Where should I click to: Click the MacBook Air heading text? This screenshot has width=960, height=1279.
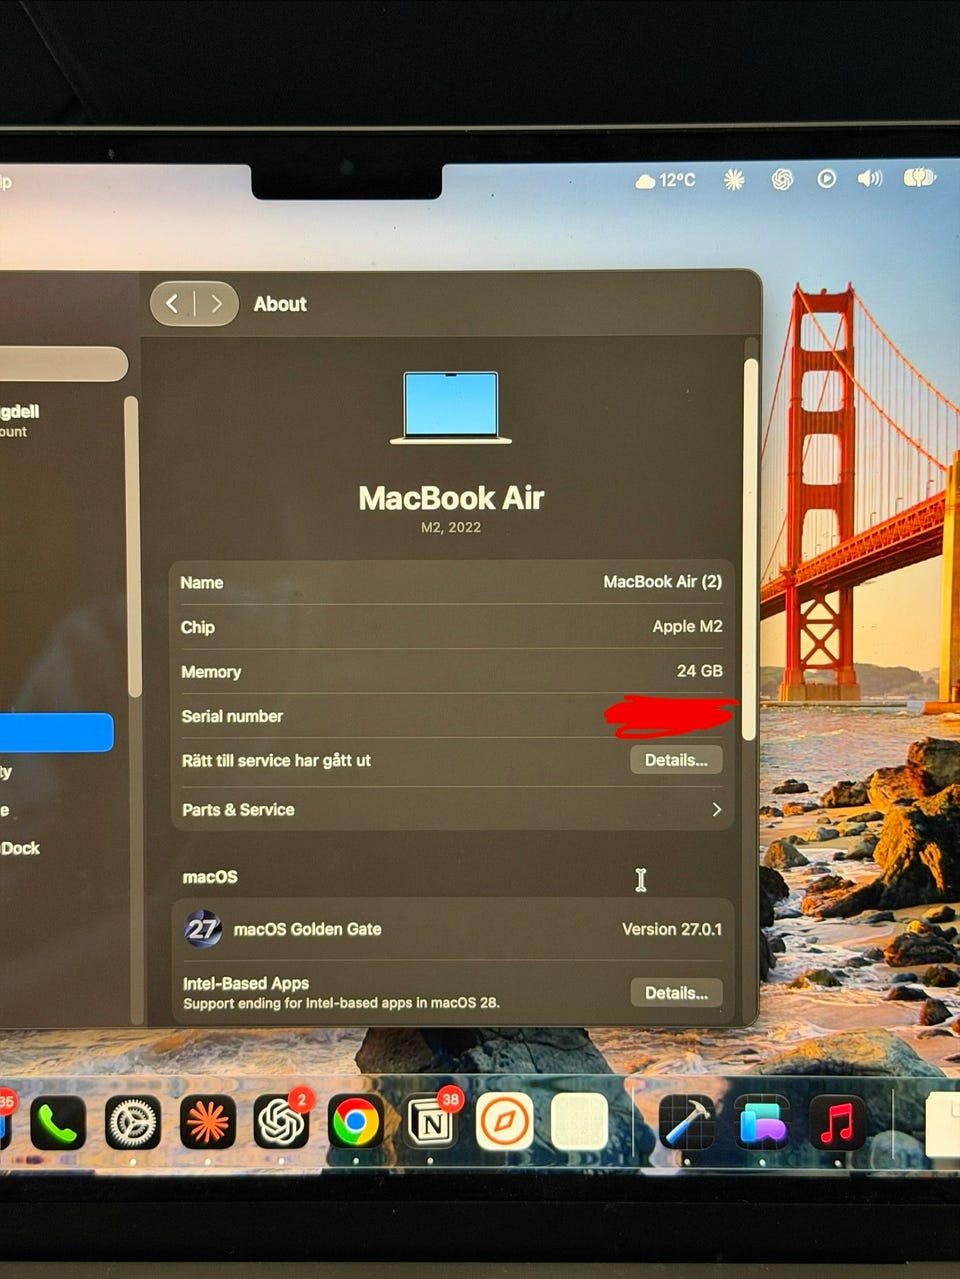[451, 498]
